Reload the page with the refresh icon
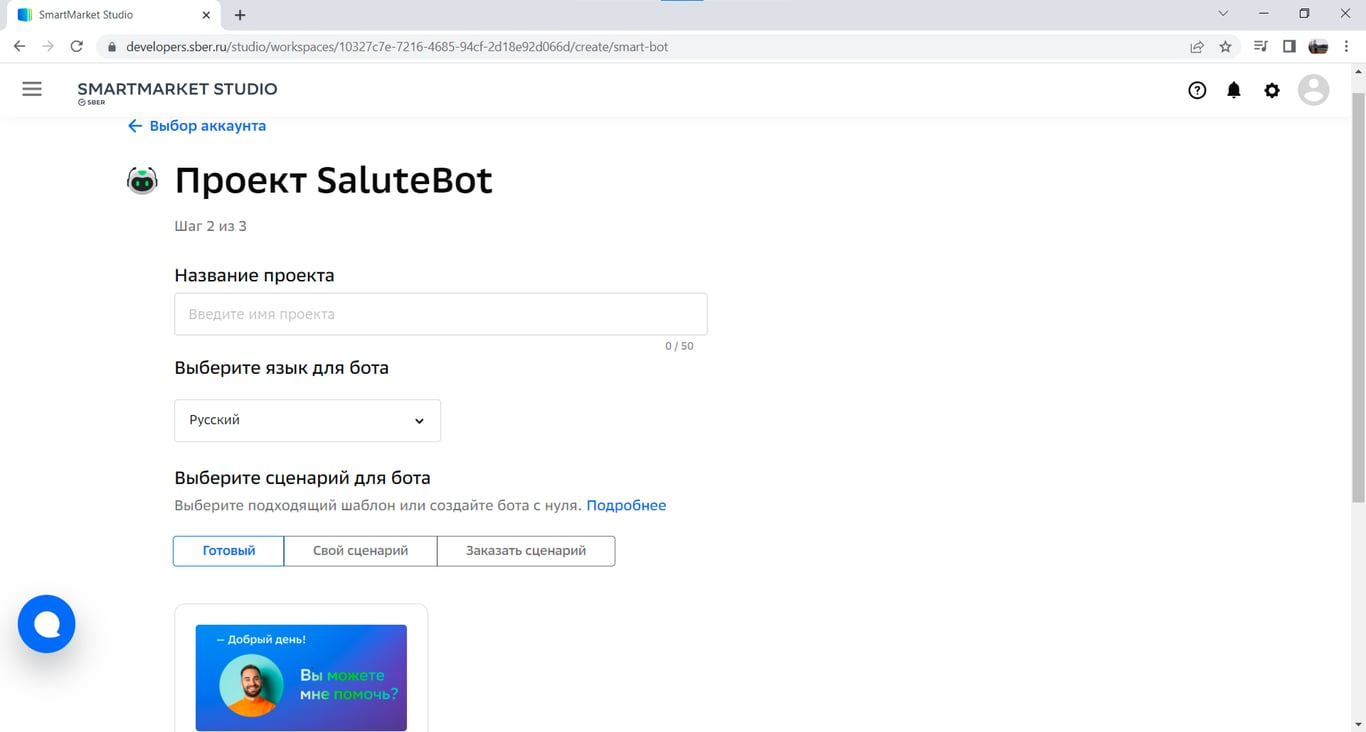The width and height of the screenshot is (1366, 732). click(76, 46)
